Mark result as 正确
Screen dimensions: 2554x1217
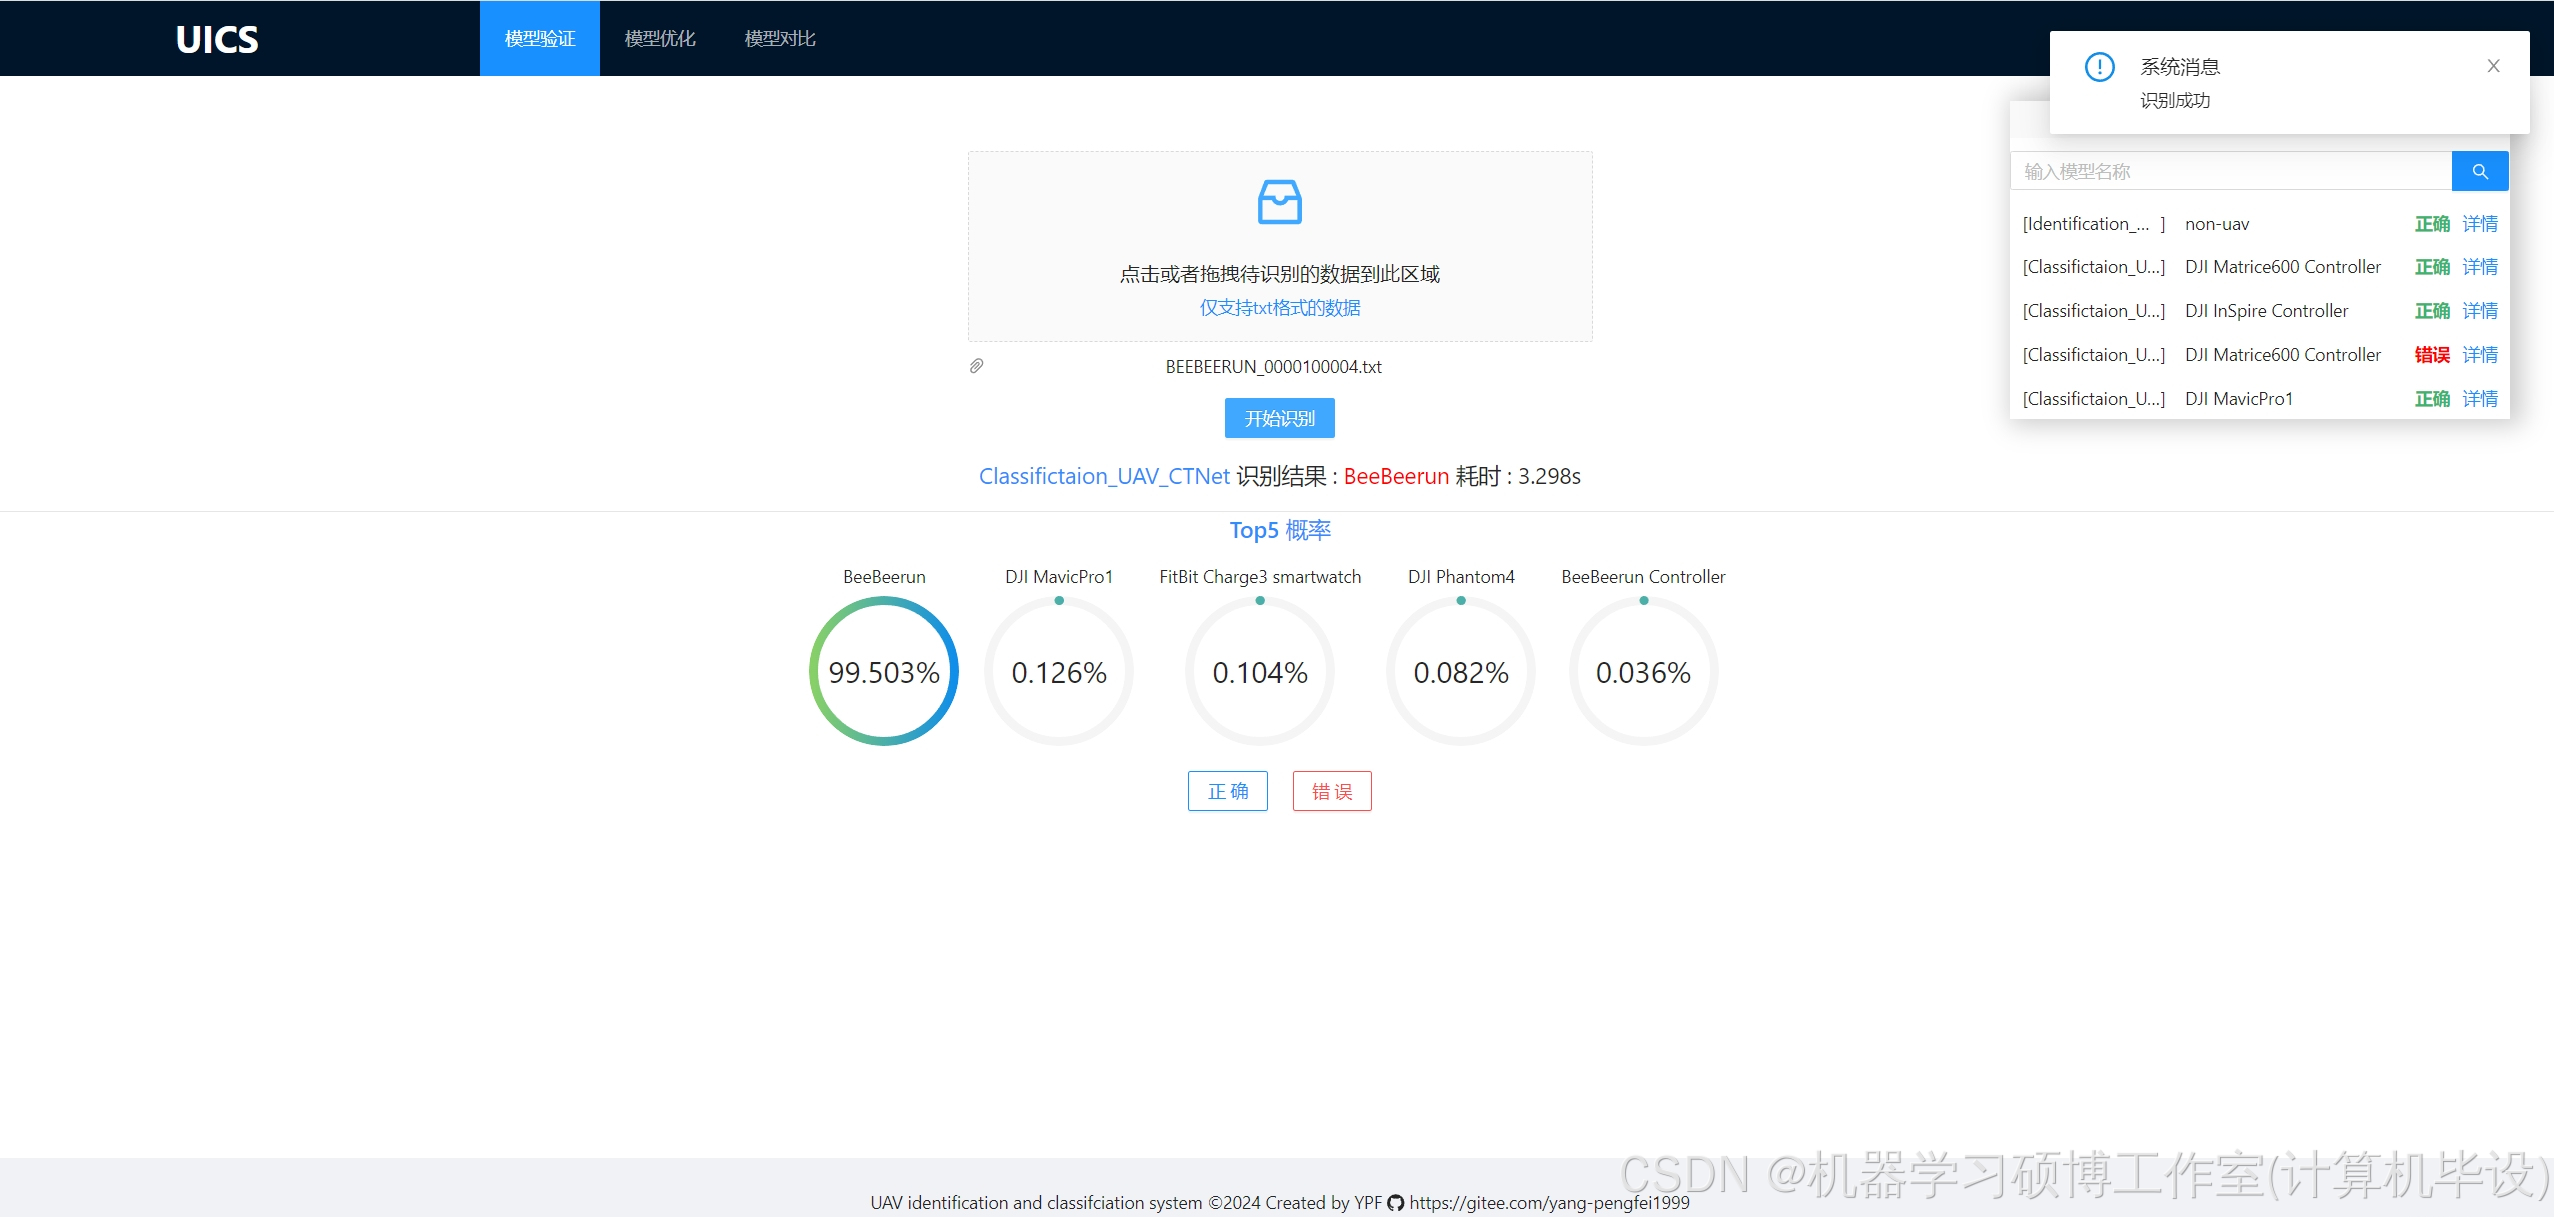[x=1227, y=791]
